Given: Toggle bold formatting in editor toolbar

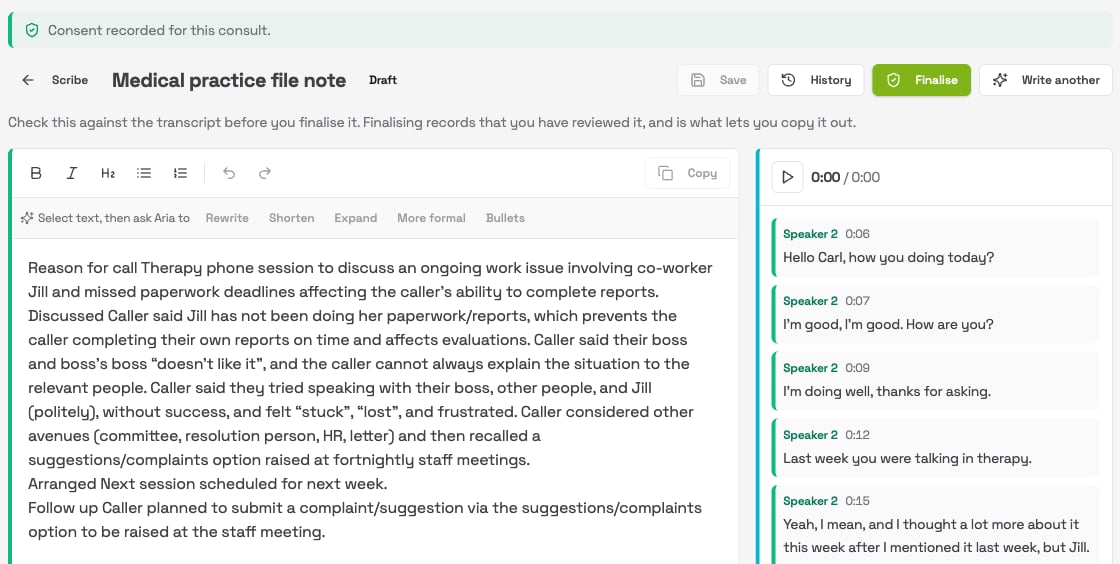Looking at the screenshot, I should click(x=36, y=173).
